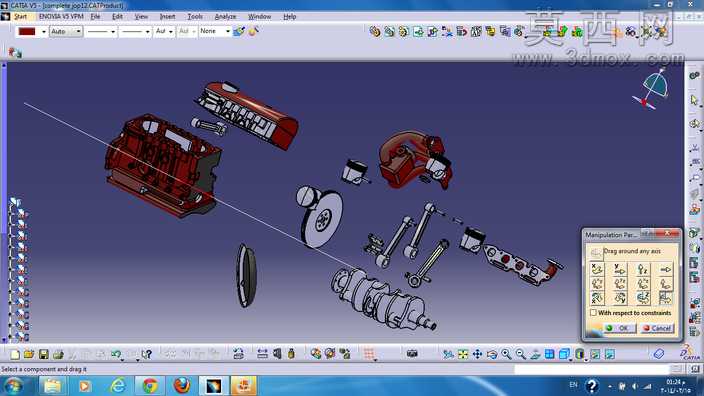Click the dark red fill color swatch

27,32
